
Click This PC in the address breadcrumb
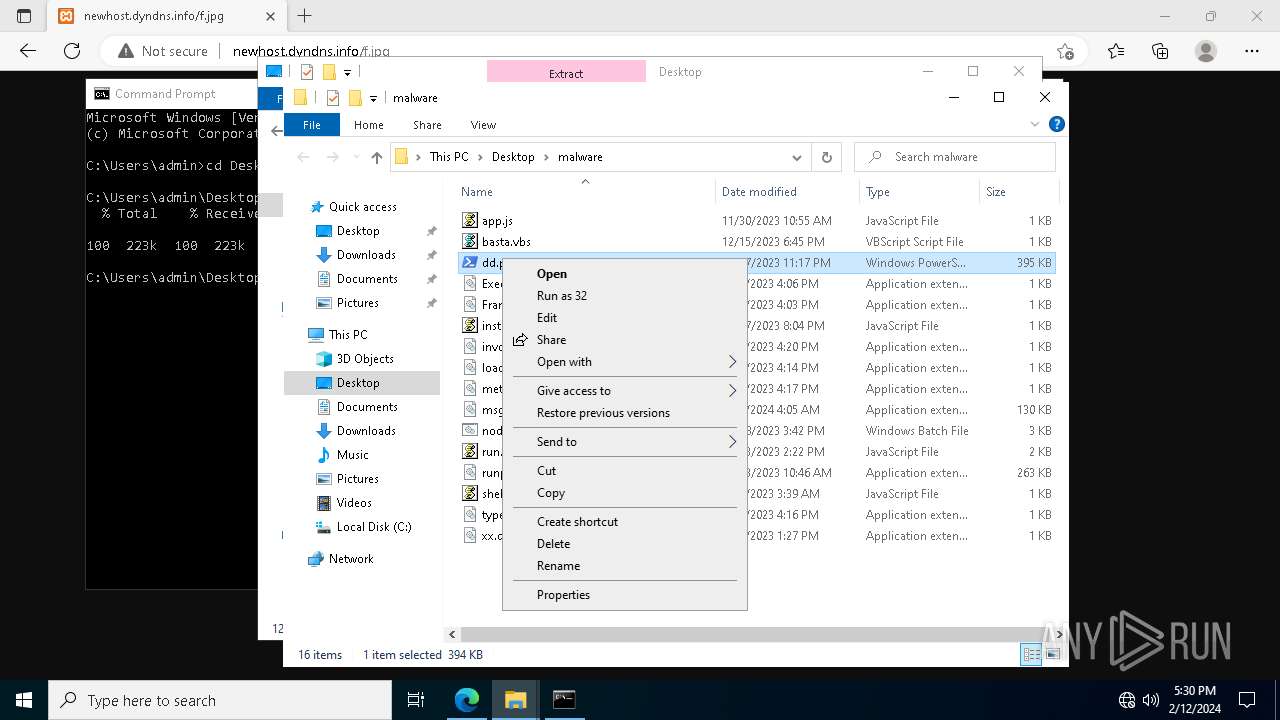(449, 157)
